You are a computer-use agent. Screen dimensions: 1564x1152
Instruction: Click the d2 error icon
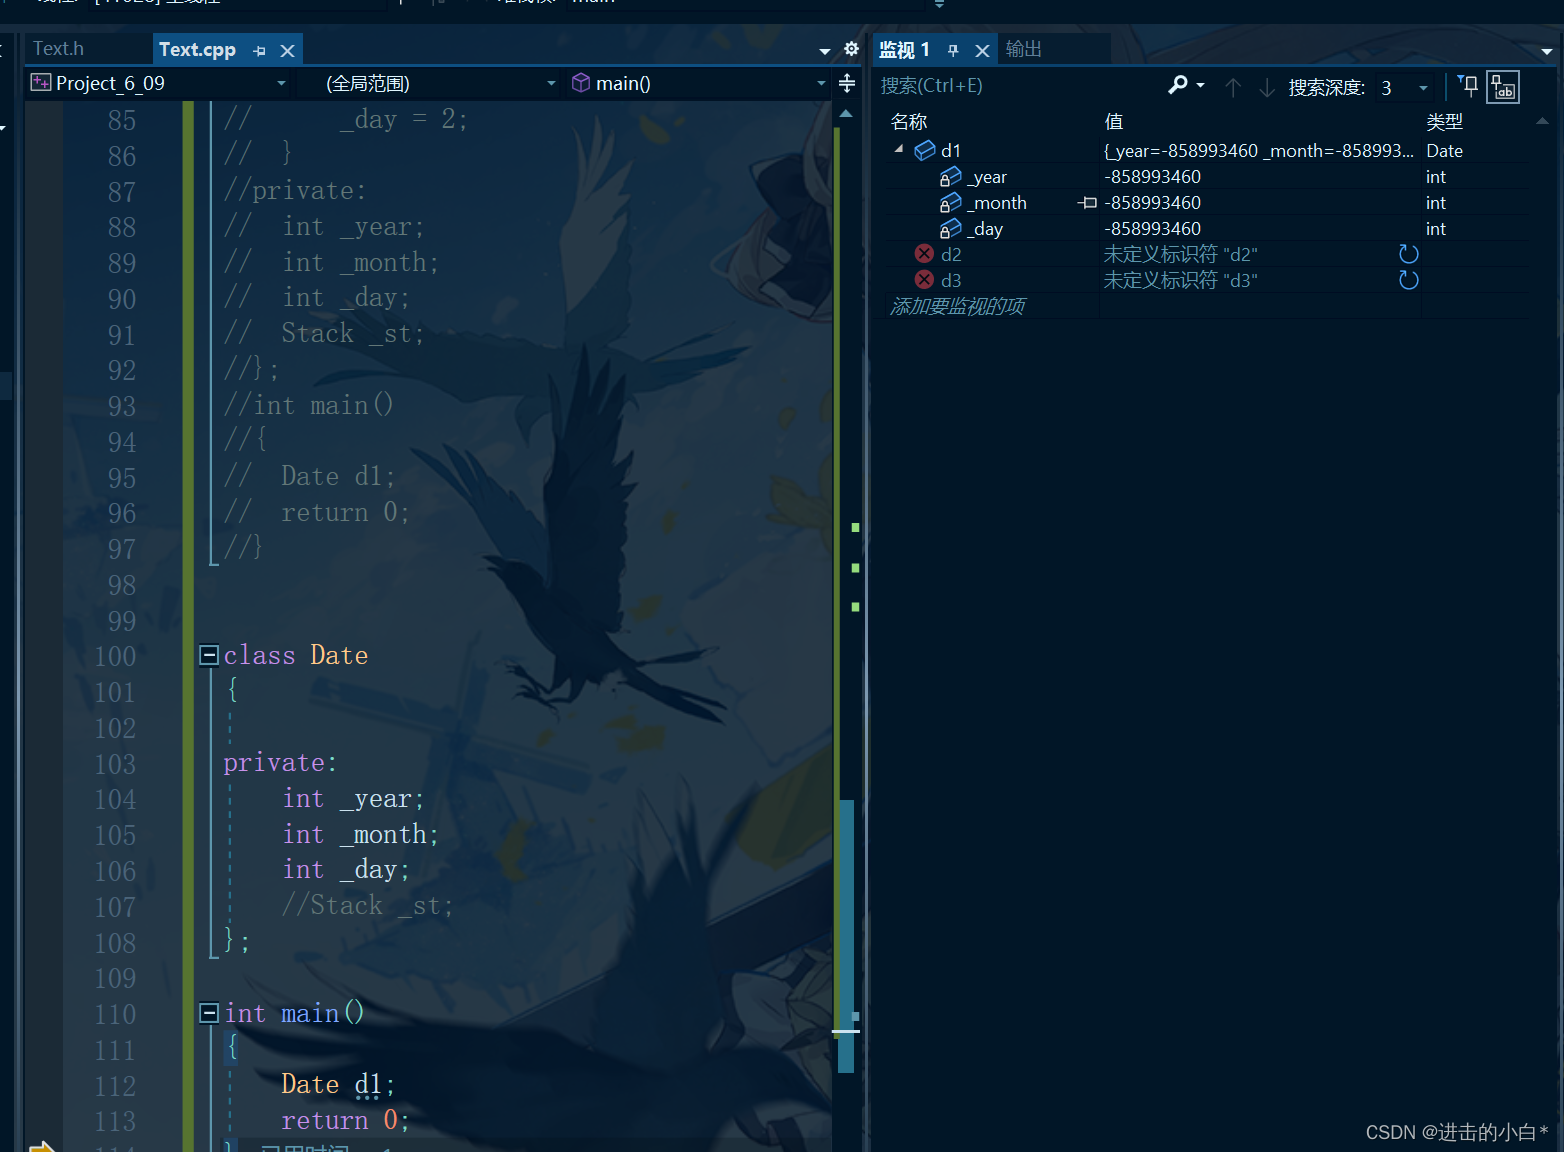click(924, 254)
